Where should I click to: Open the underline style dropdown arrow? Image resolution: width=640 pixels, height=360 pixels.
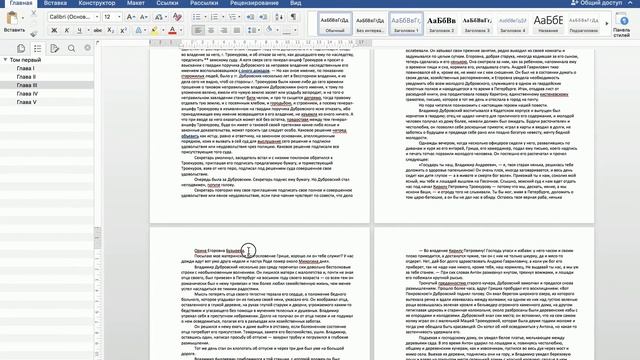click(88, 30)
